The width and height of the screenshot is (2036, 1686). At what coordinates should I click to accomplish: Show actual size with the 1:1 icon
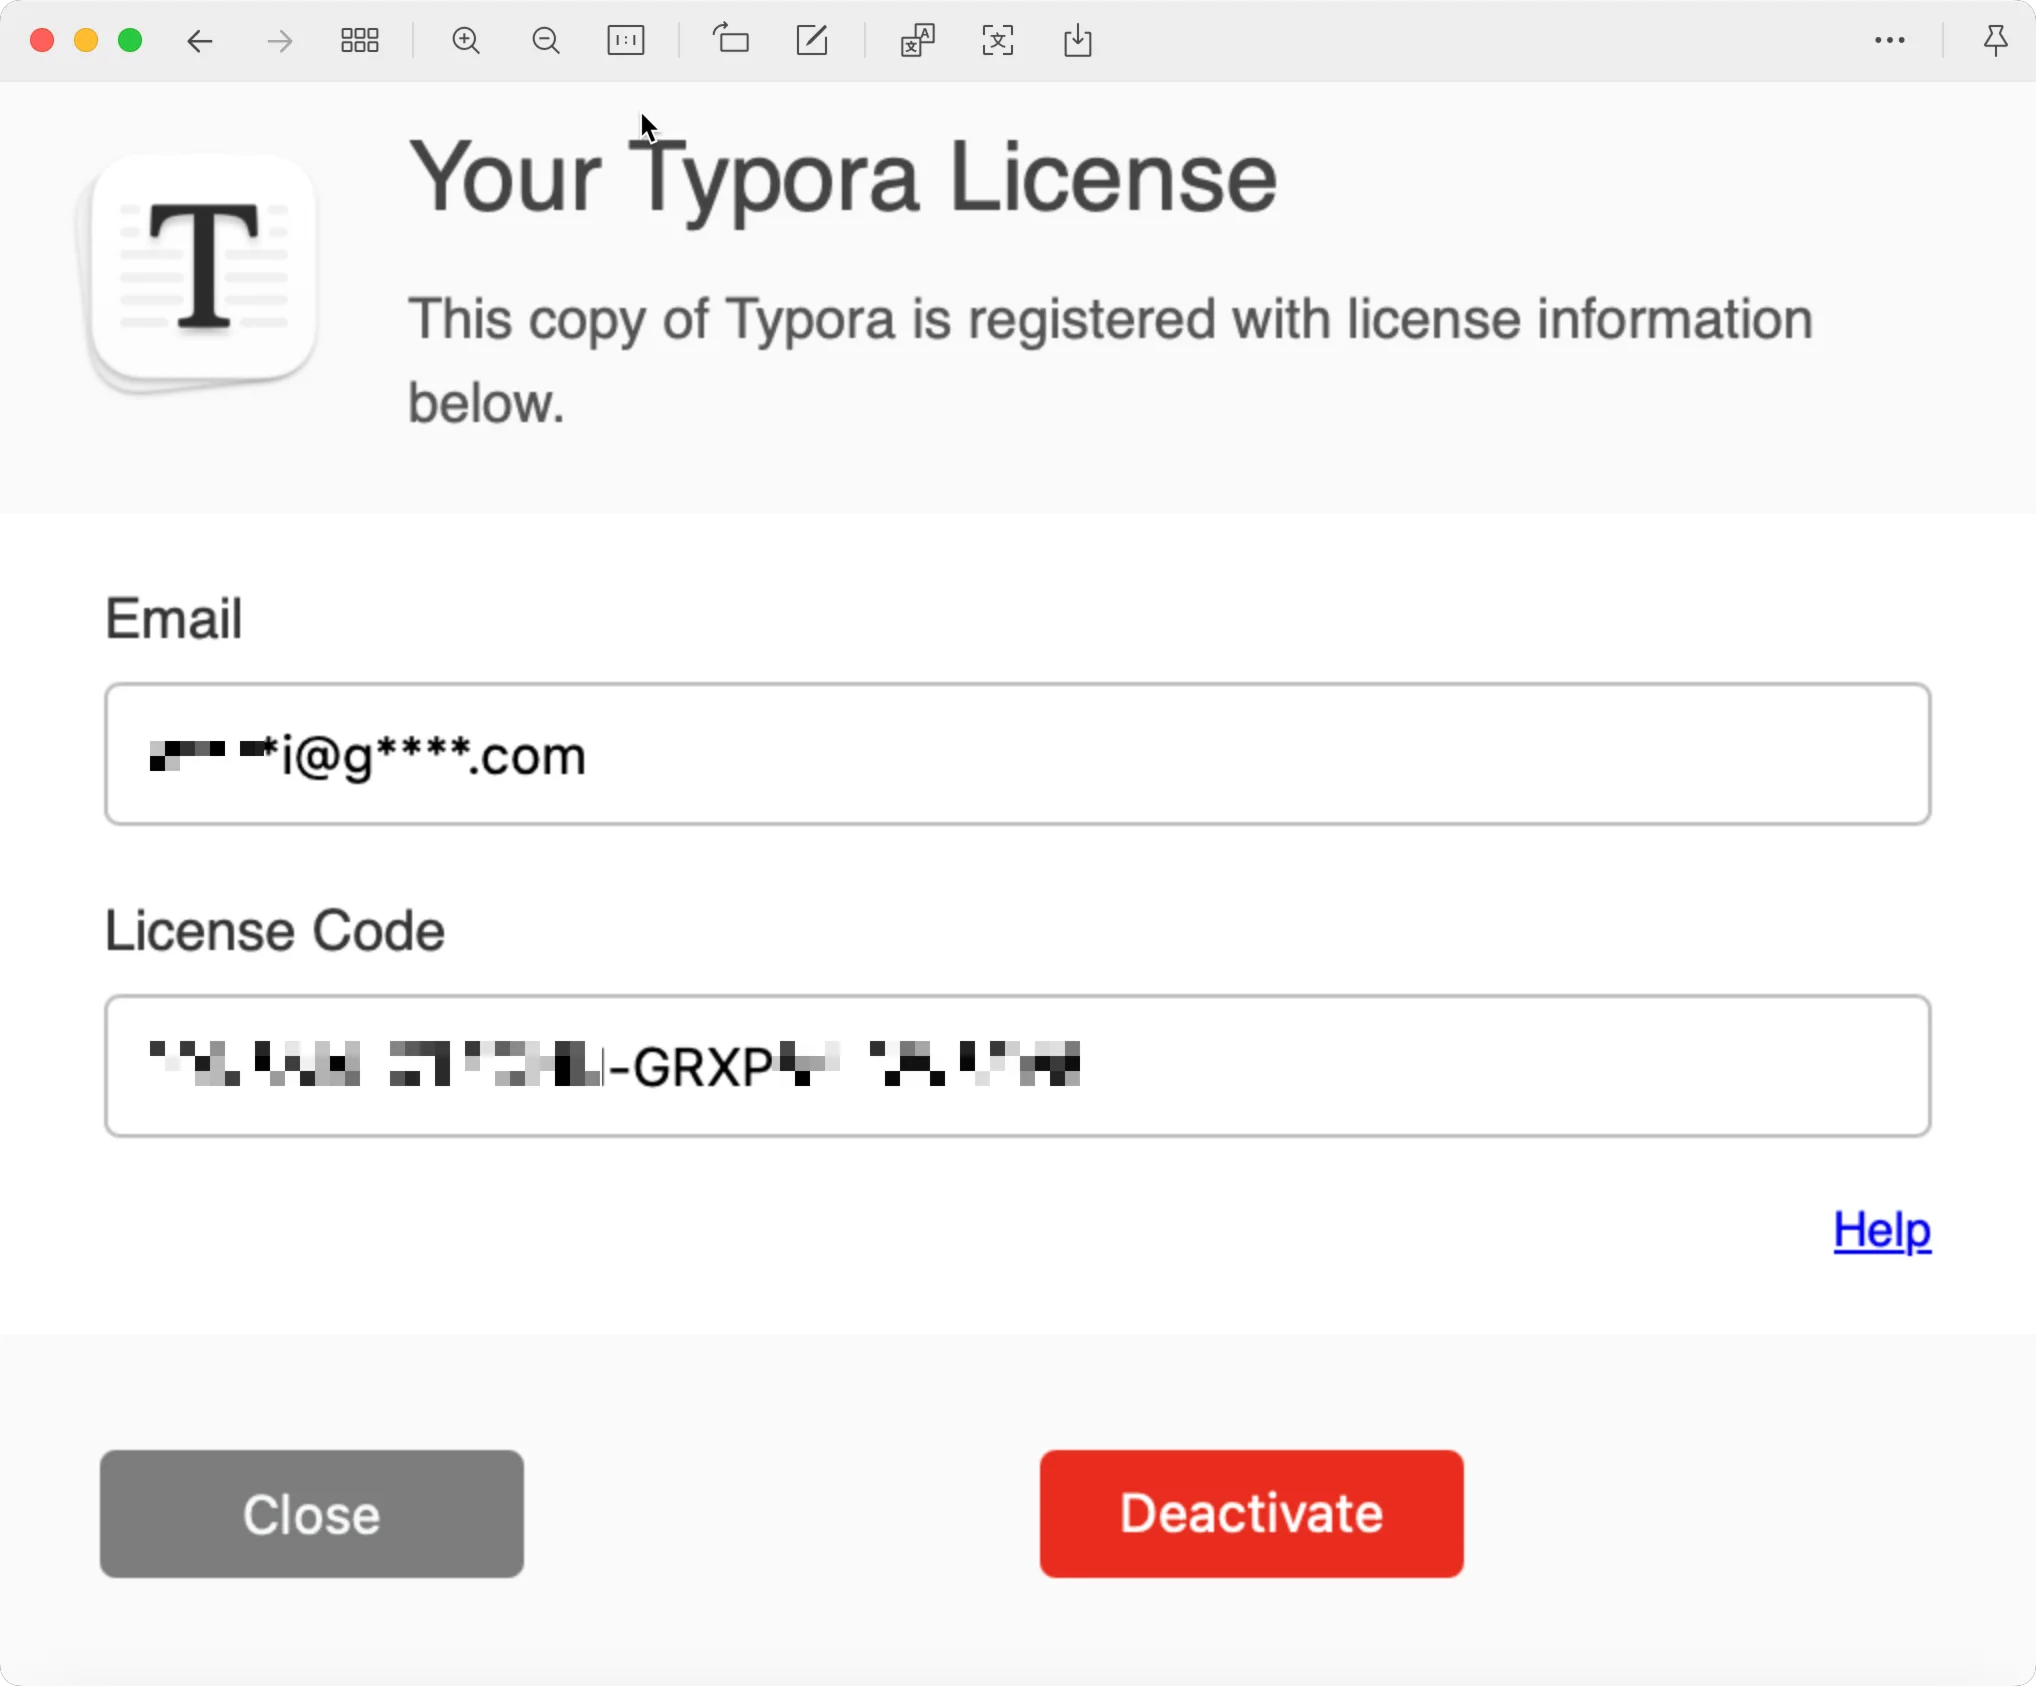[626, 41]
